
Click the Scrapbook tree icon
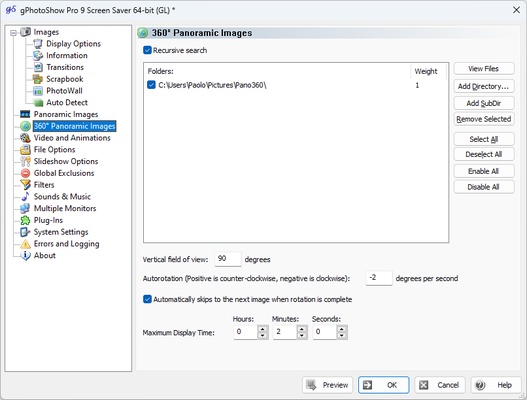click(38, 79)
